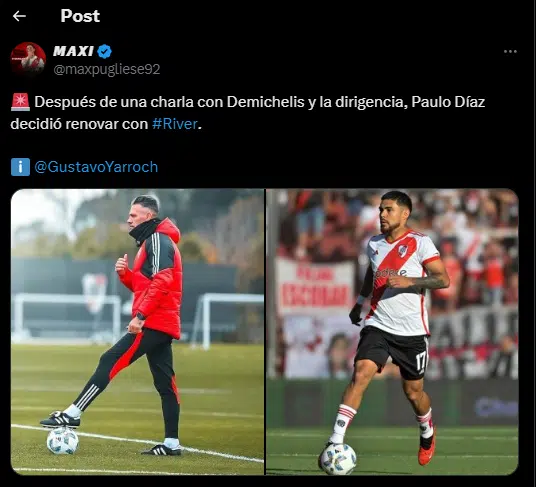Click the red siren emoji in the post

20,102
